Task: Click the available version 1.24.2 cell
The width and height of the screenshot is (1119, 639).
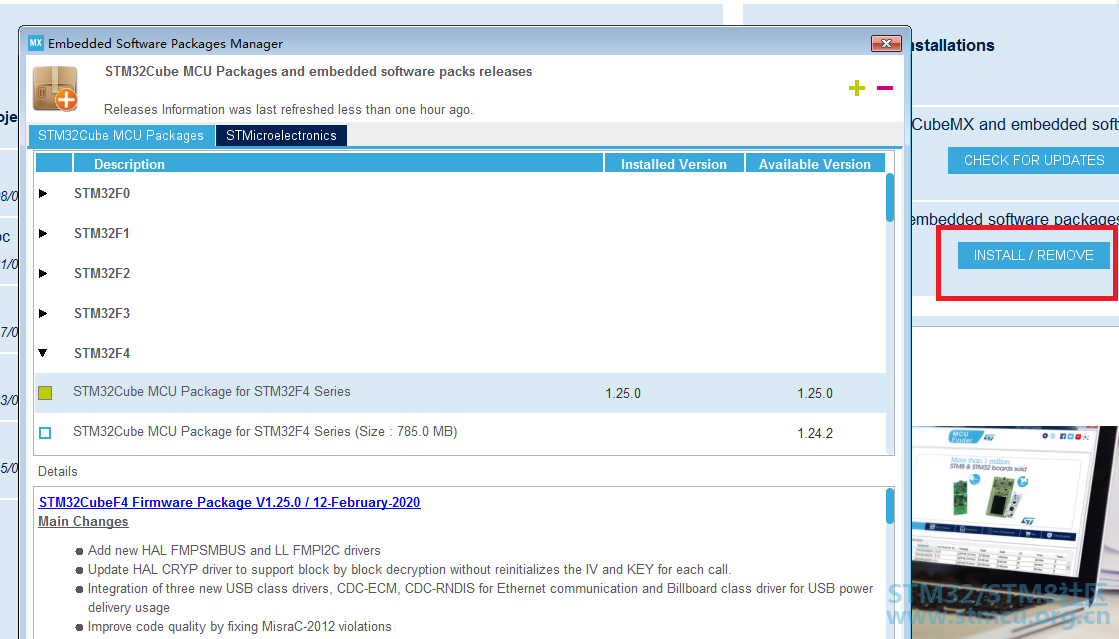Action: point(815,433)
